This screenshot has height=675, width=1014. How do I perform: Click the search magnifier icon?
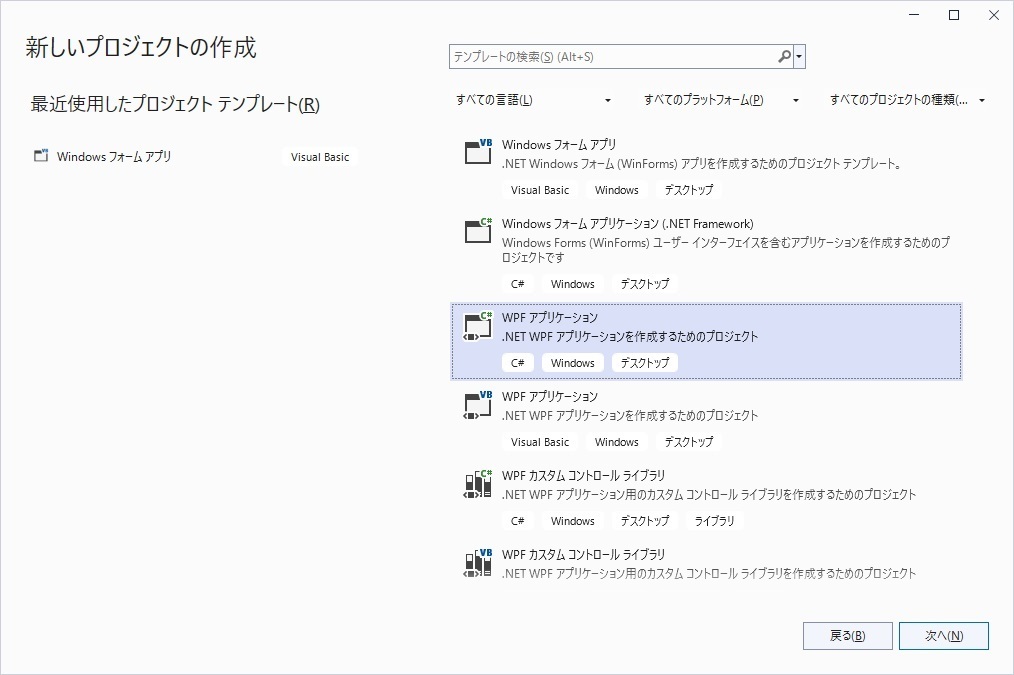click(783, 56)
